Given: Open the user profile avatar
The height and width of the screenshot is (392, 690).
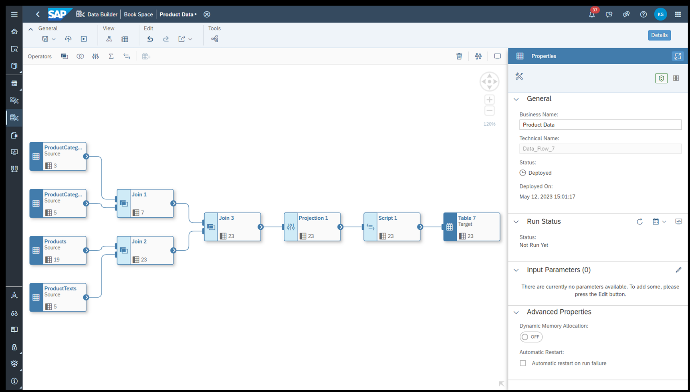Looking at the screenshot, I should (660, 15).
